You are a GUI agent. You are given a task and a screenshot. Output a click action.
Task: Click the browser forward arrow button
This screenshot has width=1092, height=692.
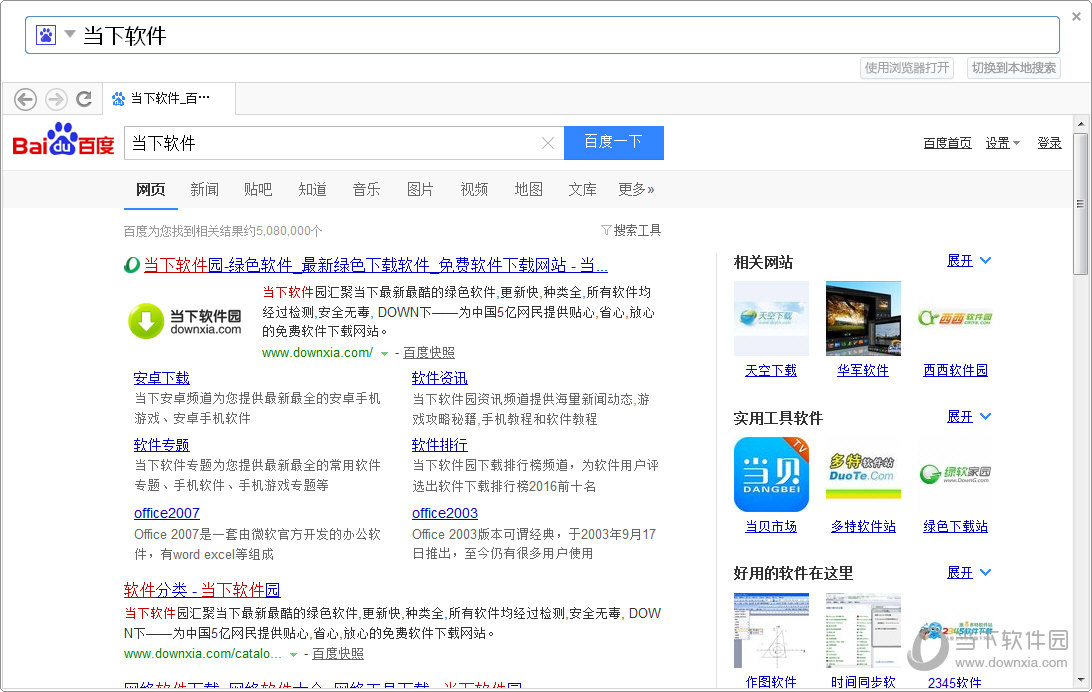pyautogui.click(x=56, y=99)
